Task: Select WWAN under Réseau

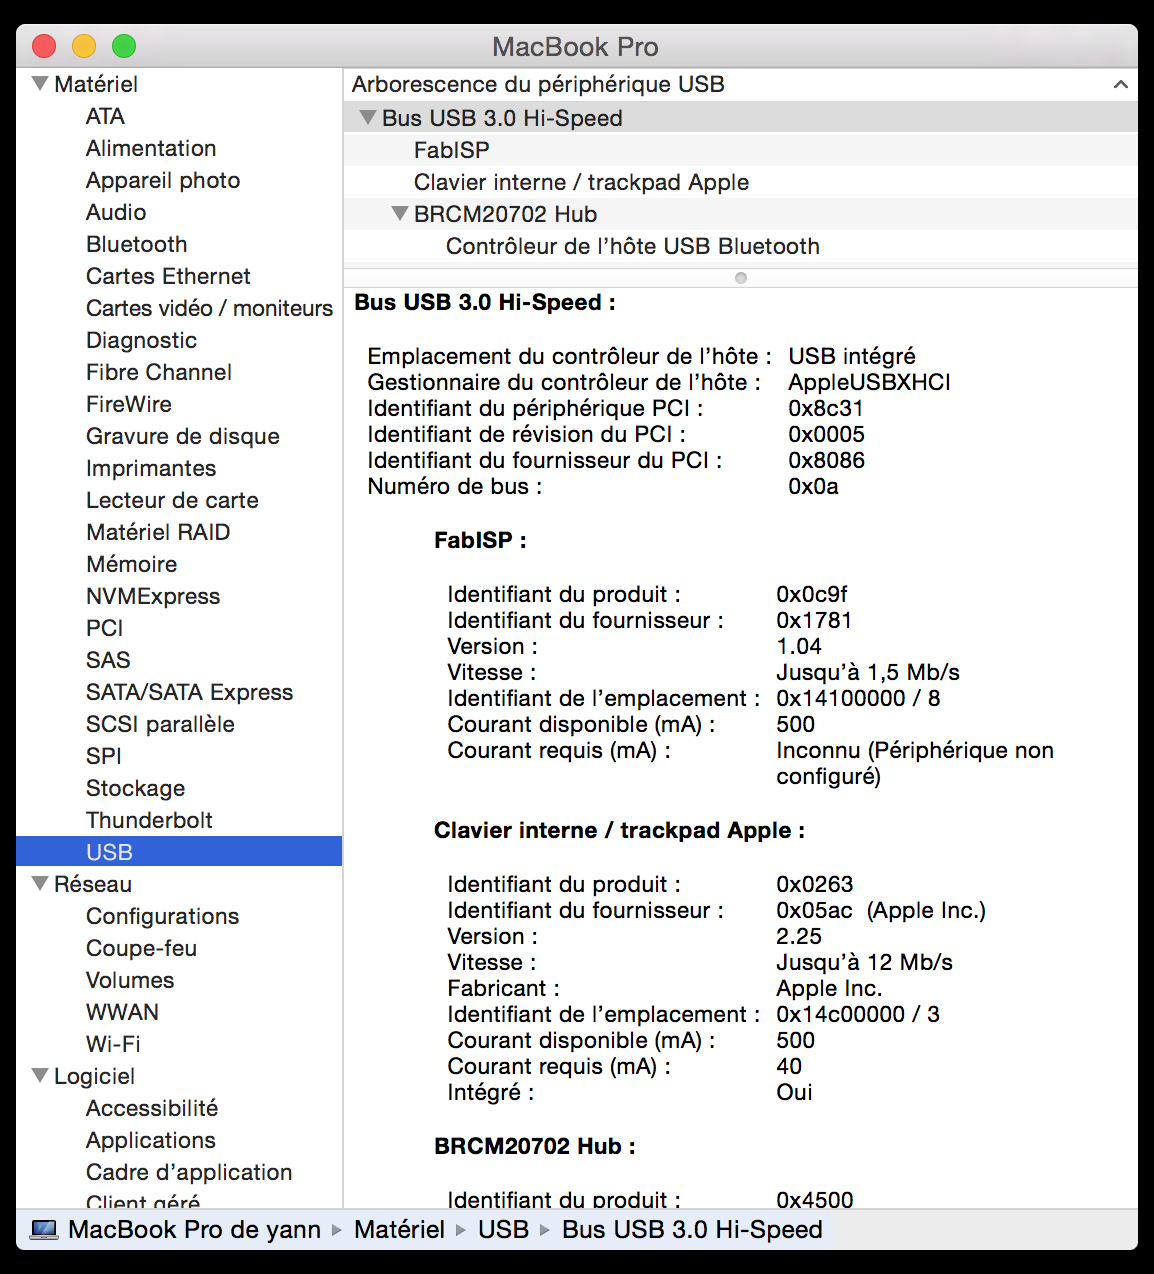Action: point(122,1012)
